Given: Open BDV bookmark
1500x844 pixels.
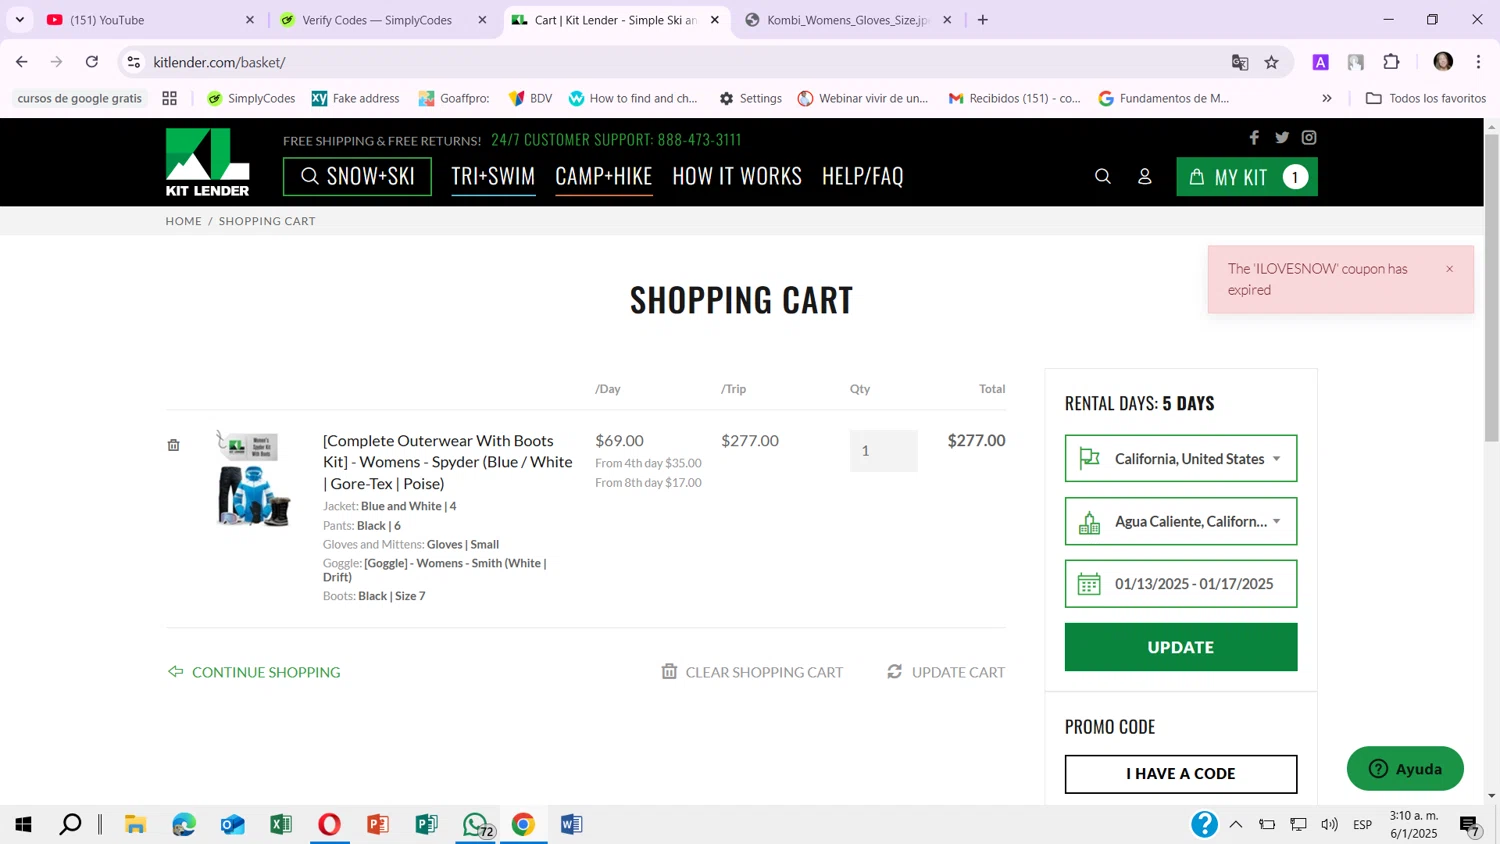Looking at the screenshot, I should click(x=530, y=98).
